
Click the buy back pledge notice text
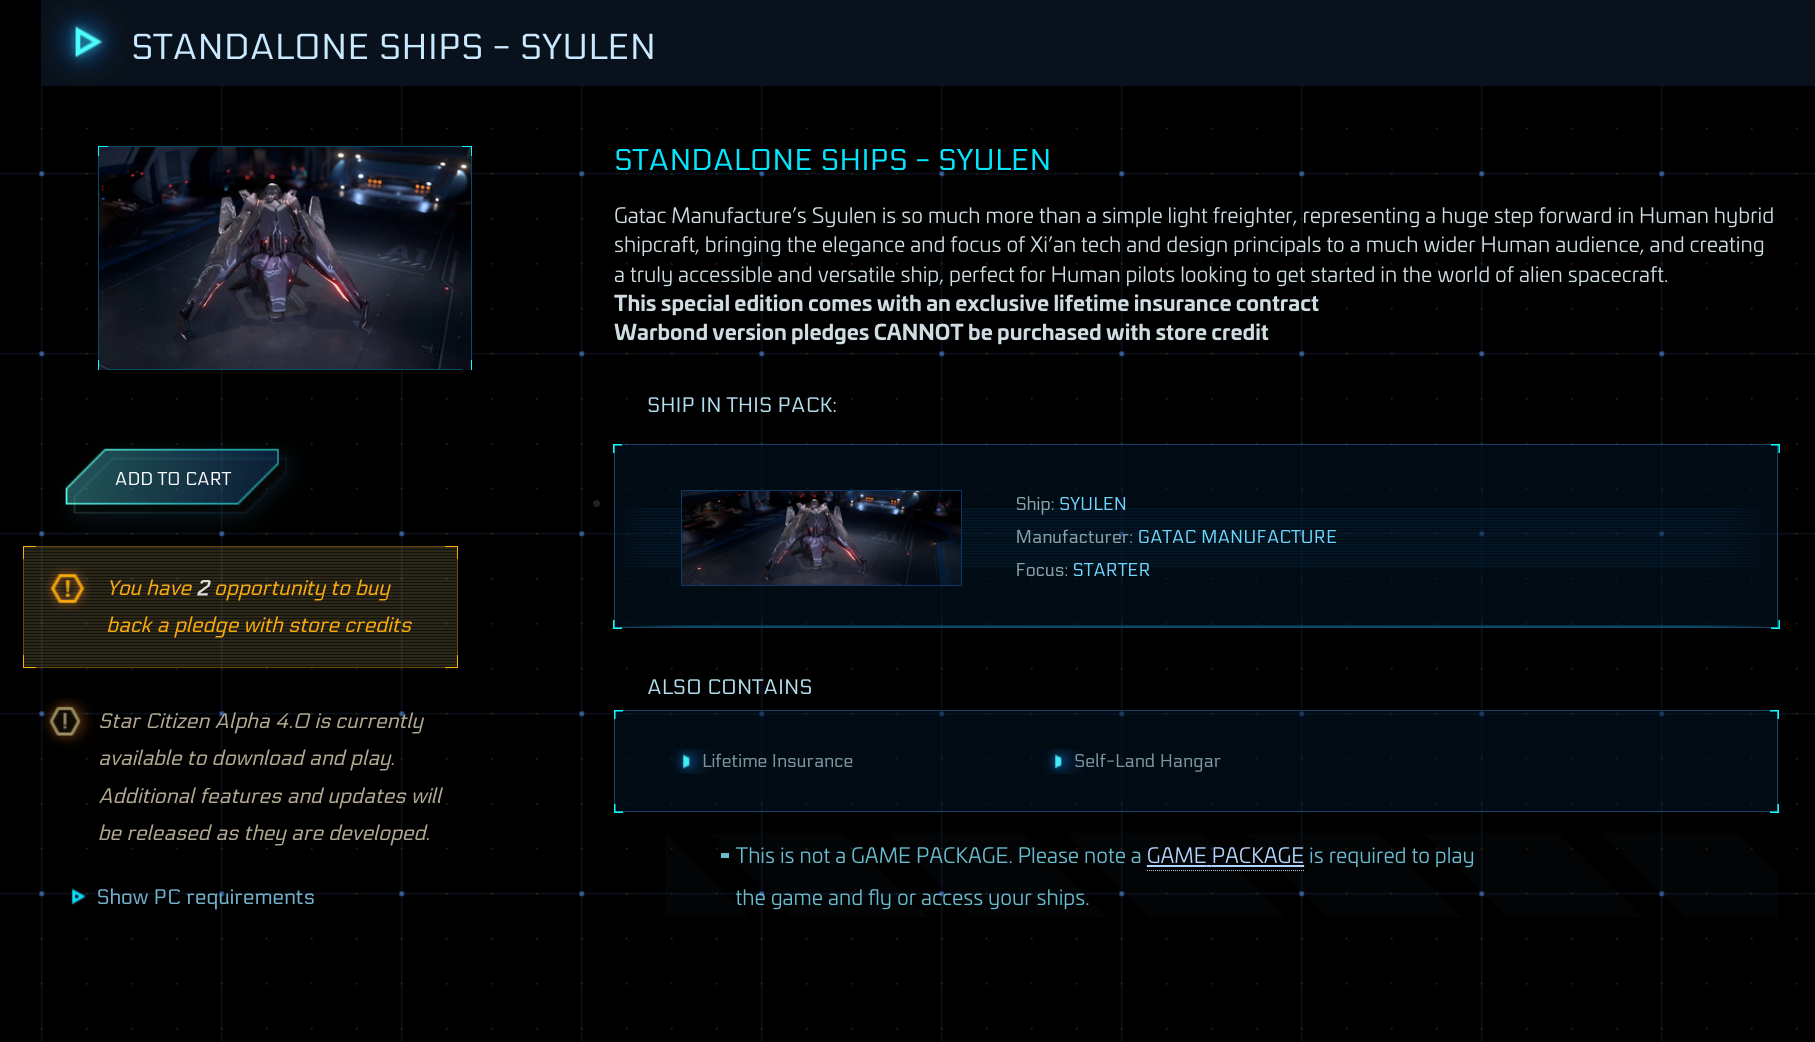(x=259, y=607)
